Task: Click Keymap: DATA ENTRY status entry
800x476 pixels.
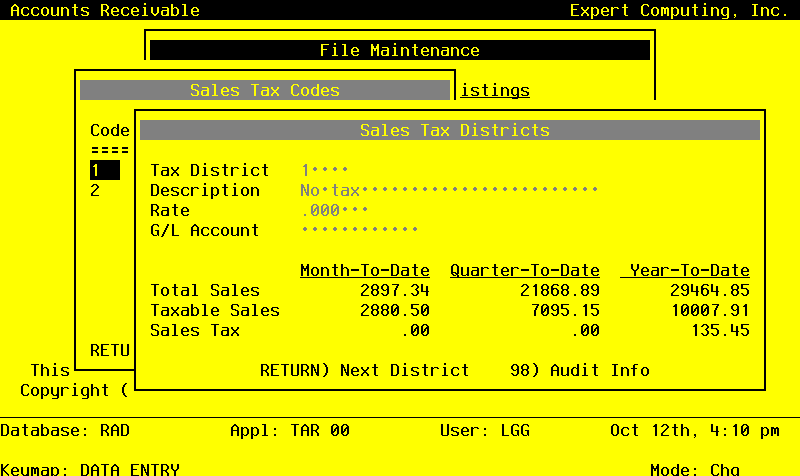Action: [x=90, y=469]
